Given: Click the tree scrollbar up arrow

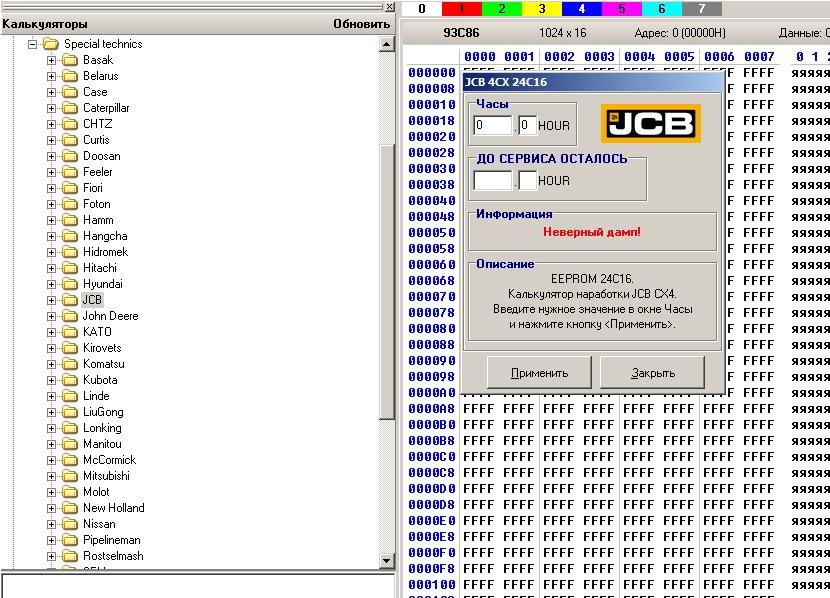Looking at the screenshot, I should click(x=387, y=44).
